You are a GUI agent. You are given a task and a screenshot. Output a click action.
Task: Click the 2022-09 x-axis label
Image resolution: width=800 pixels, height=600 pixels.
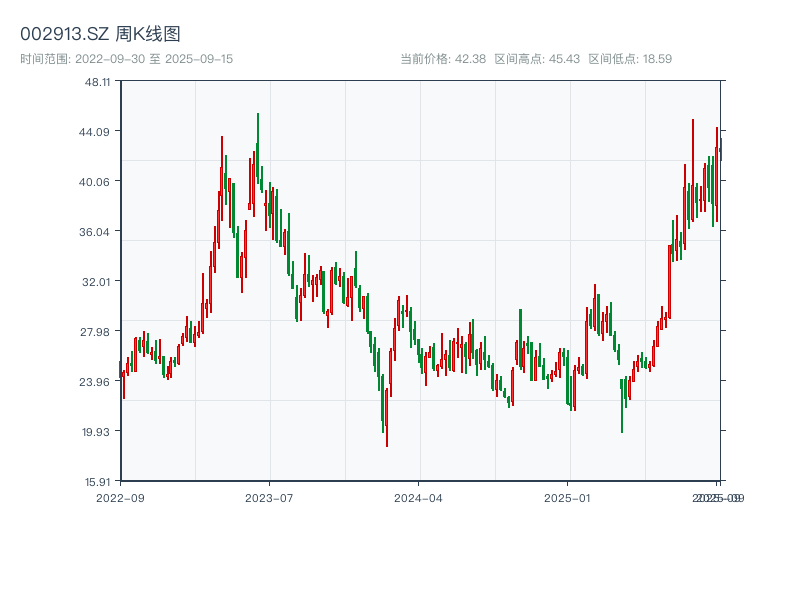click(120, 498)
